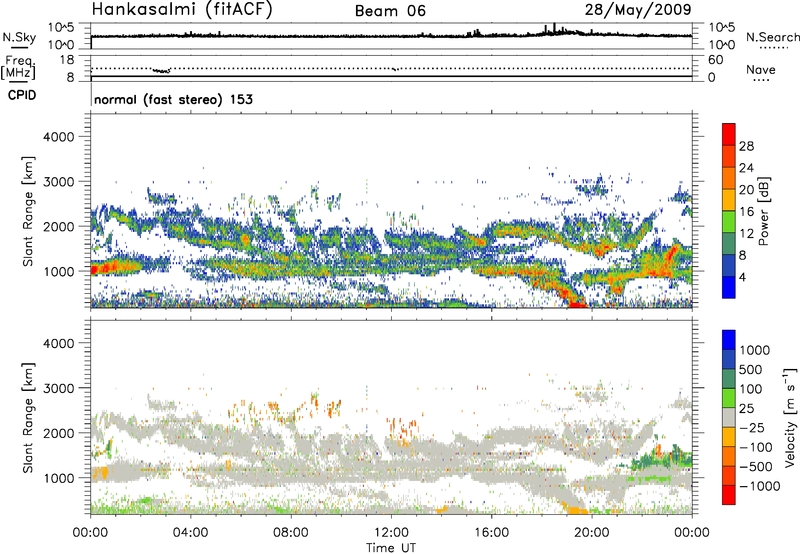Viewport: 800px width, 554px height.
Task: Pick the Power colorbar yellow 16–20 dB segment
Action: [729, 199]
